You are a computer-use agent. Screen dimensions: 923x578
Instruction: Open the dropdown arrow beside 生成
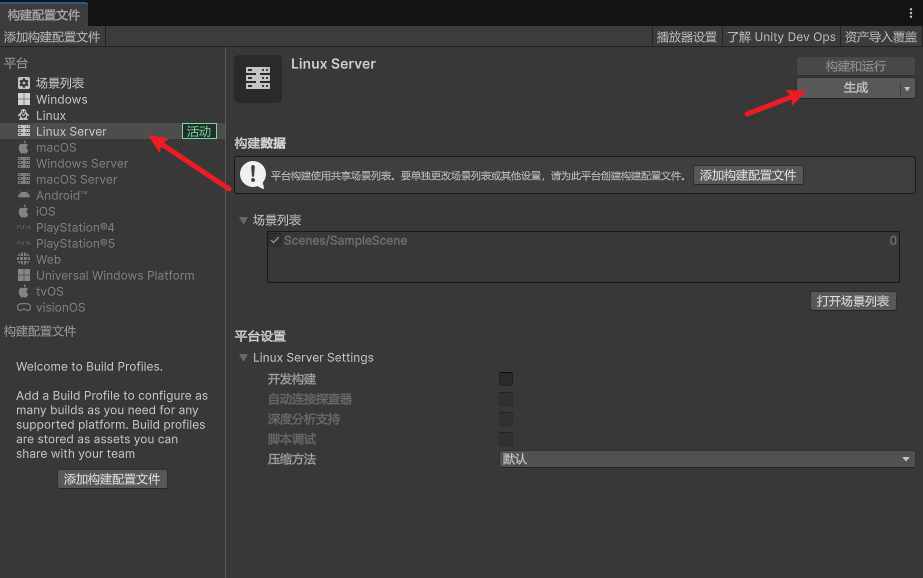point(907,88)
